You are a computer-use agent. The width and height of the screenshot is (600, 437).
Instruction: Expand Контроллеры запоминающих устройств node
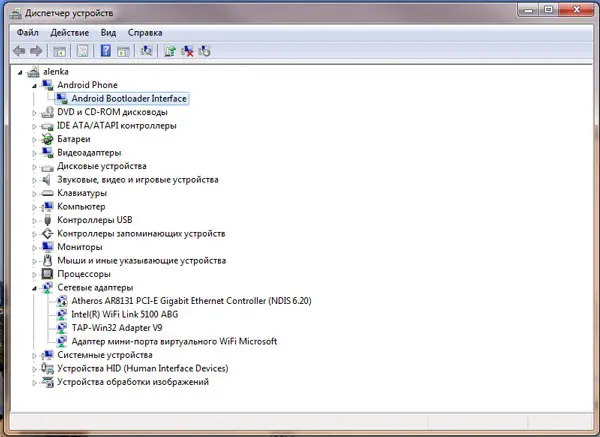point(34,234)
